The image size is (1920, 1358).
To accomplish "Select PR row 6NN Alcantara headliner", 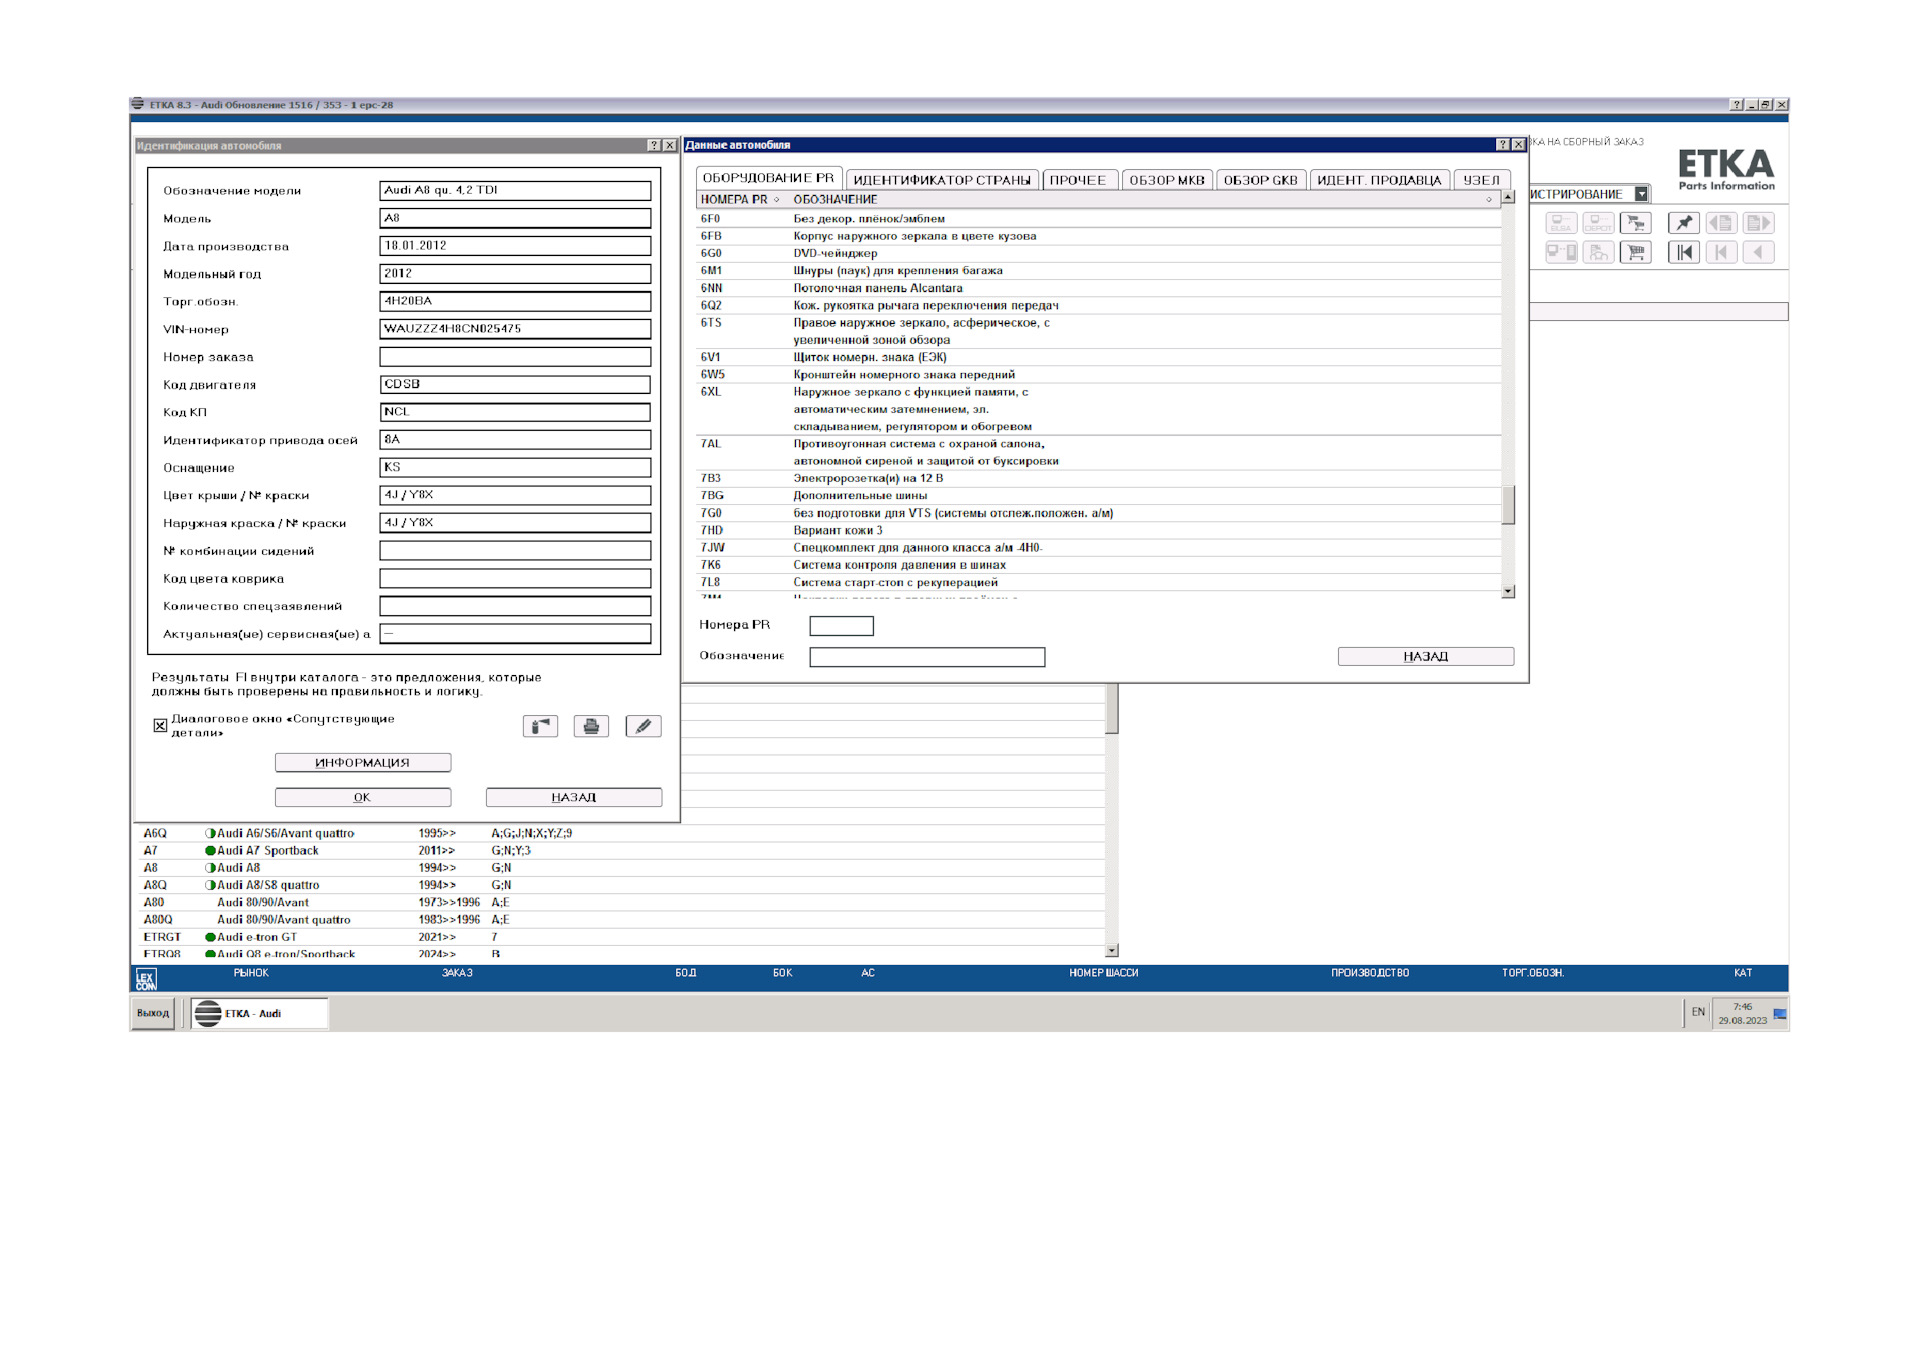I will pyautogui.click(x=1098, y=289).
